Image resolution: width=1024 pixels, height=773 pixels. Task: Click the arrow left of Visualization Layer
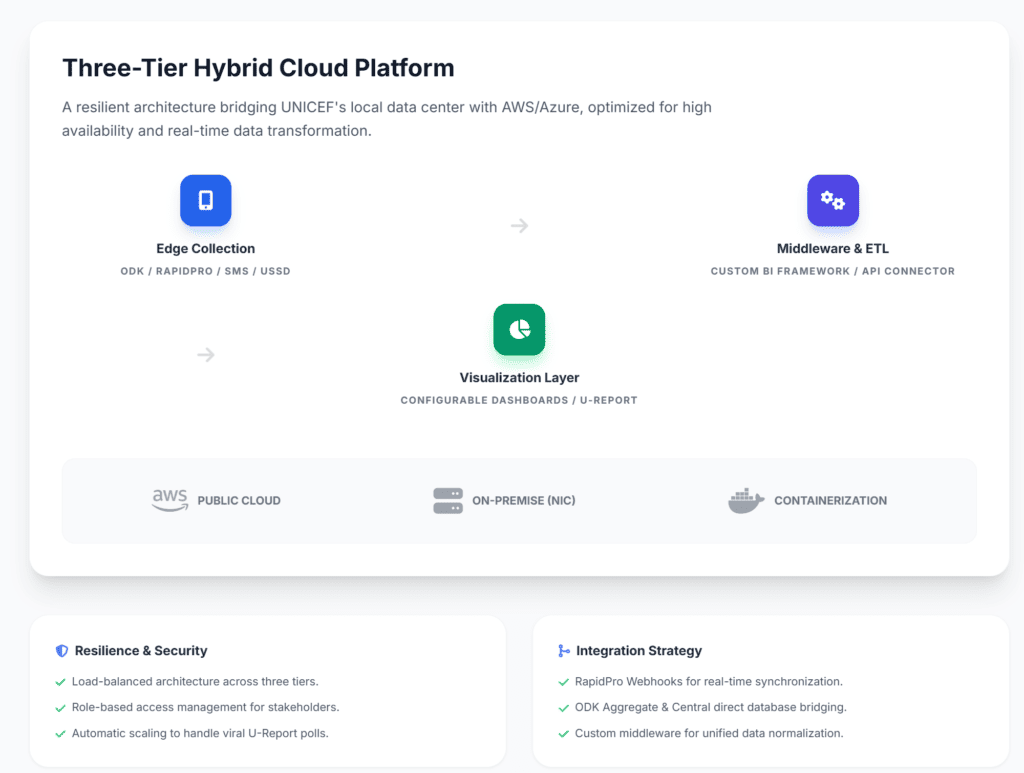(x=206, y=355)
